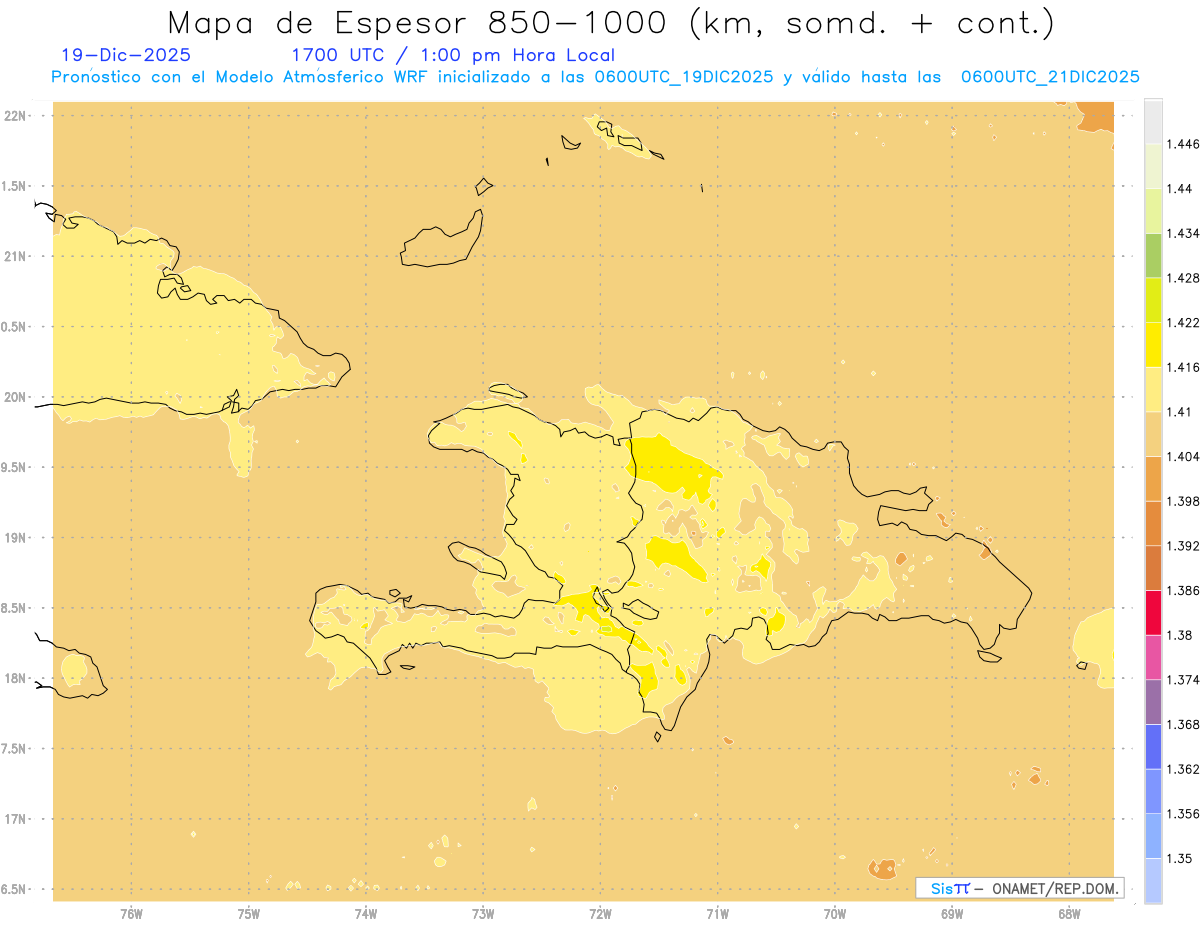Viewport: 1200px width, 927px height.
Task: Pick the orange colorbar band between 1.398 and 1.404
Action: coord(1153,478)
